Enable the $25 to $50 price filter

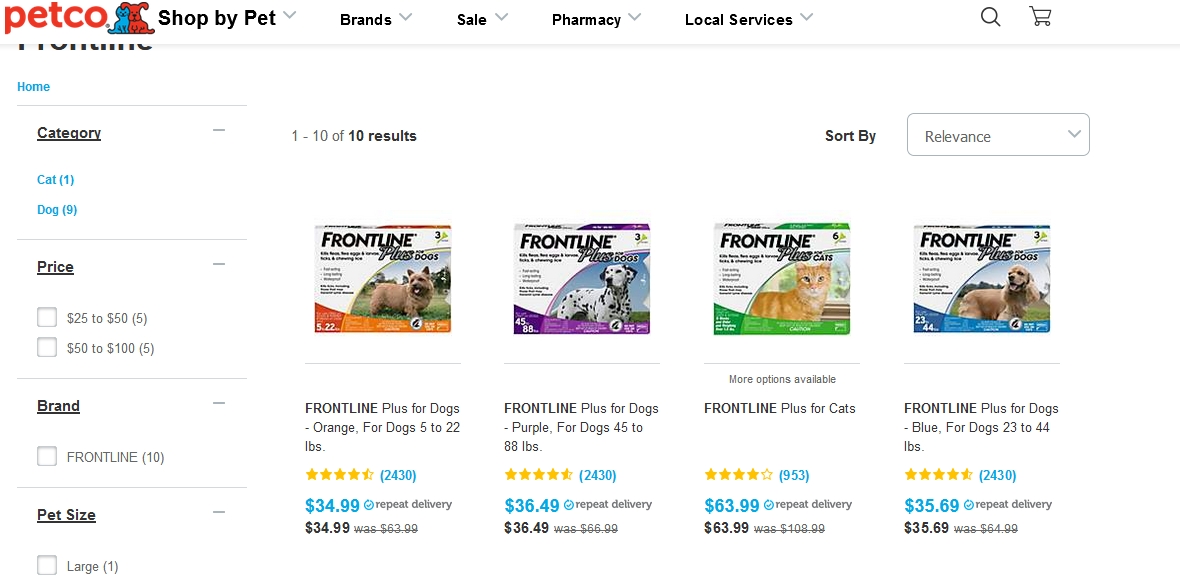click(x=46, y=316)
